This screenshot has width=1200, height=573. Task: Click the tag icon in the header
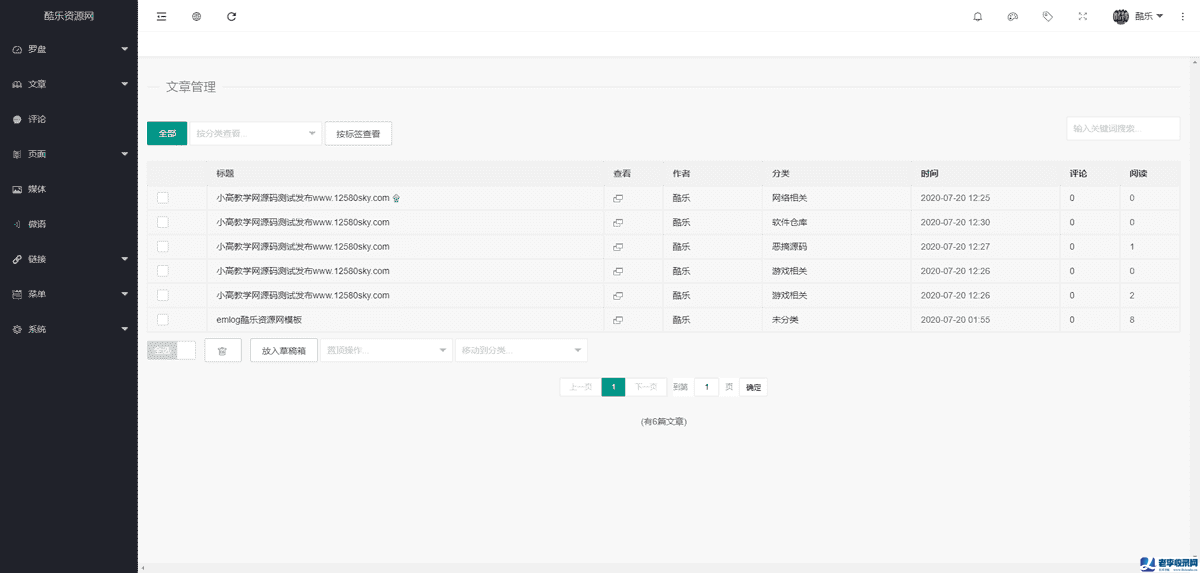pyautogui.click(x=1047, y=17)
